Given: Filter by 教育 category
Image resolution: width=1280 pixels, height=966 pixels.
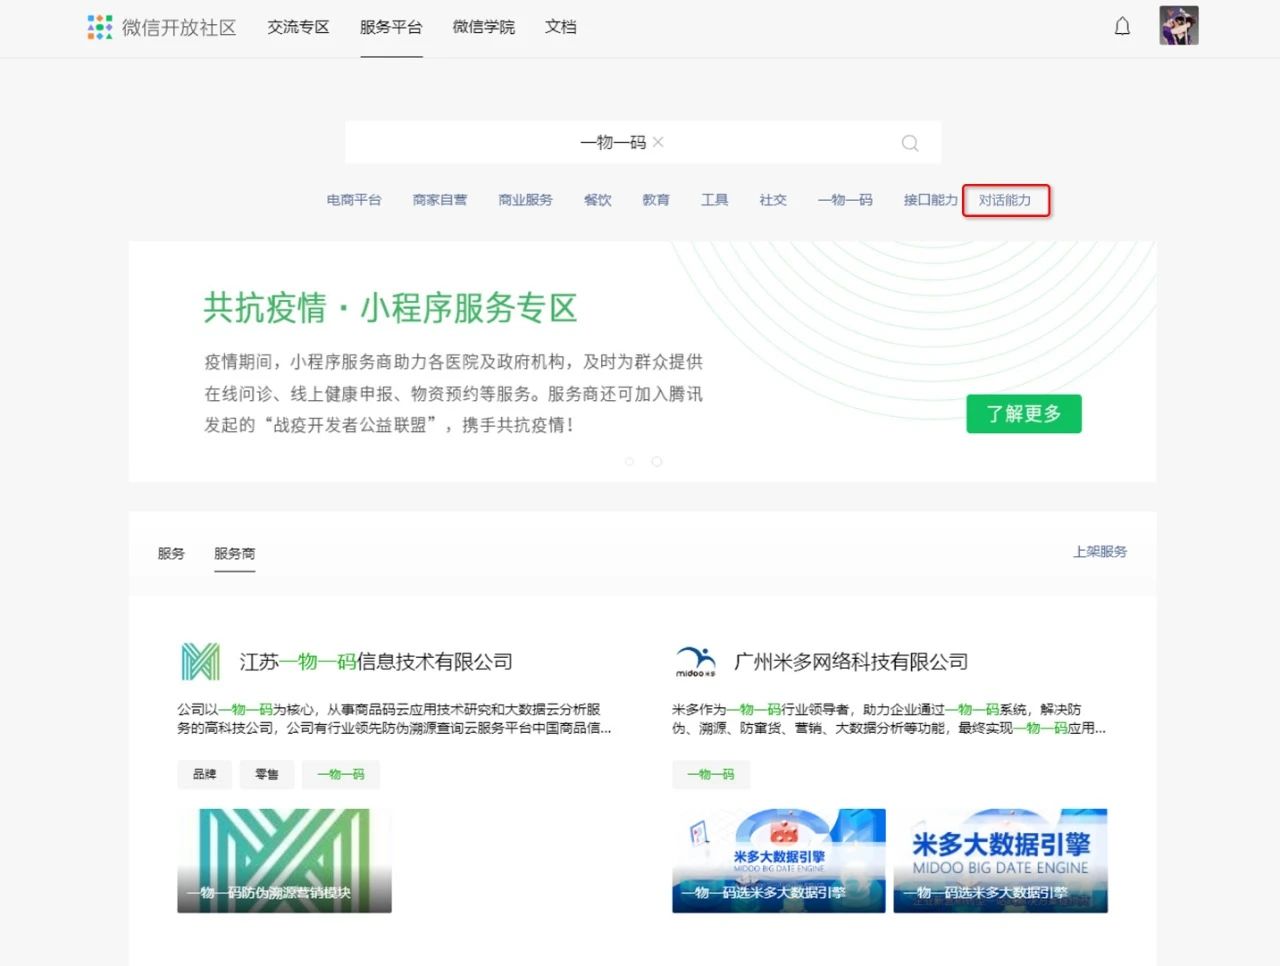Looking at the screenshot, I should click(x=656, y=200).
